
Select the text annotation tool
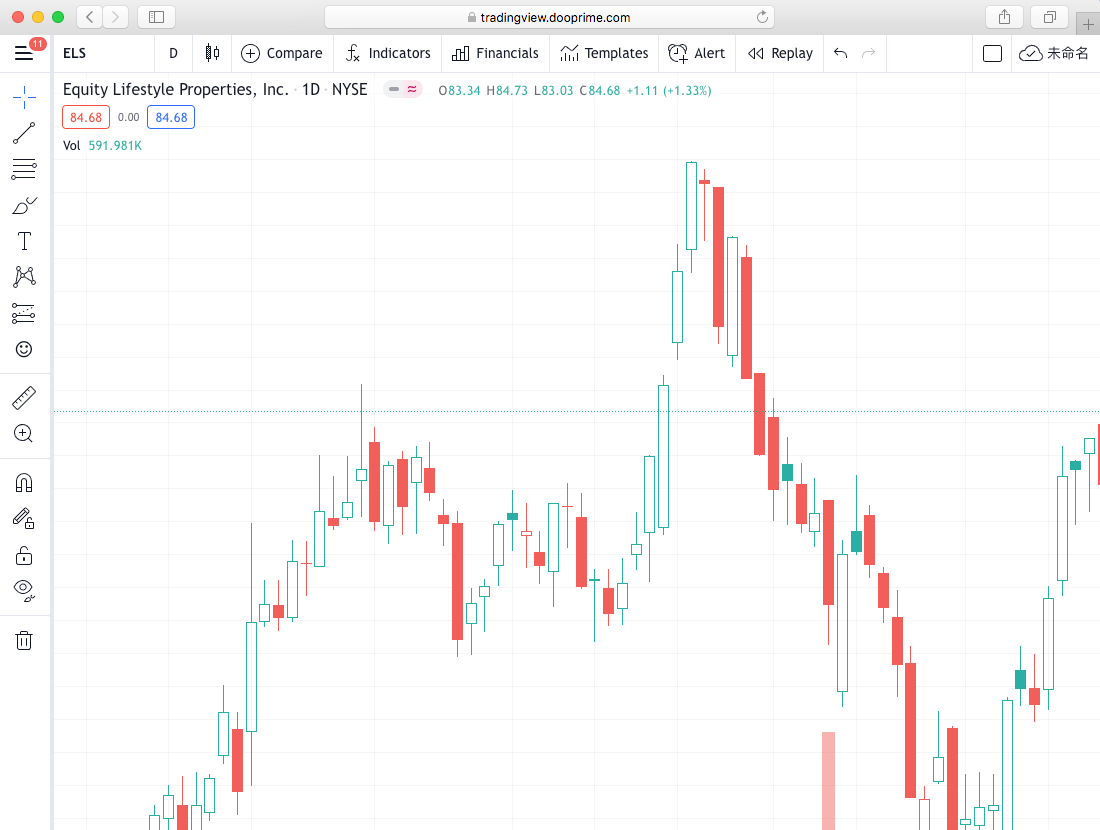(24, 241)
